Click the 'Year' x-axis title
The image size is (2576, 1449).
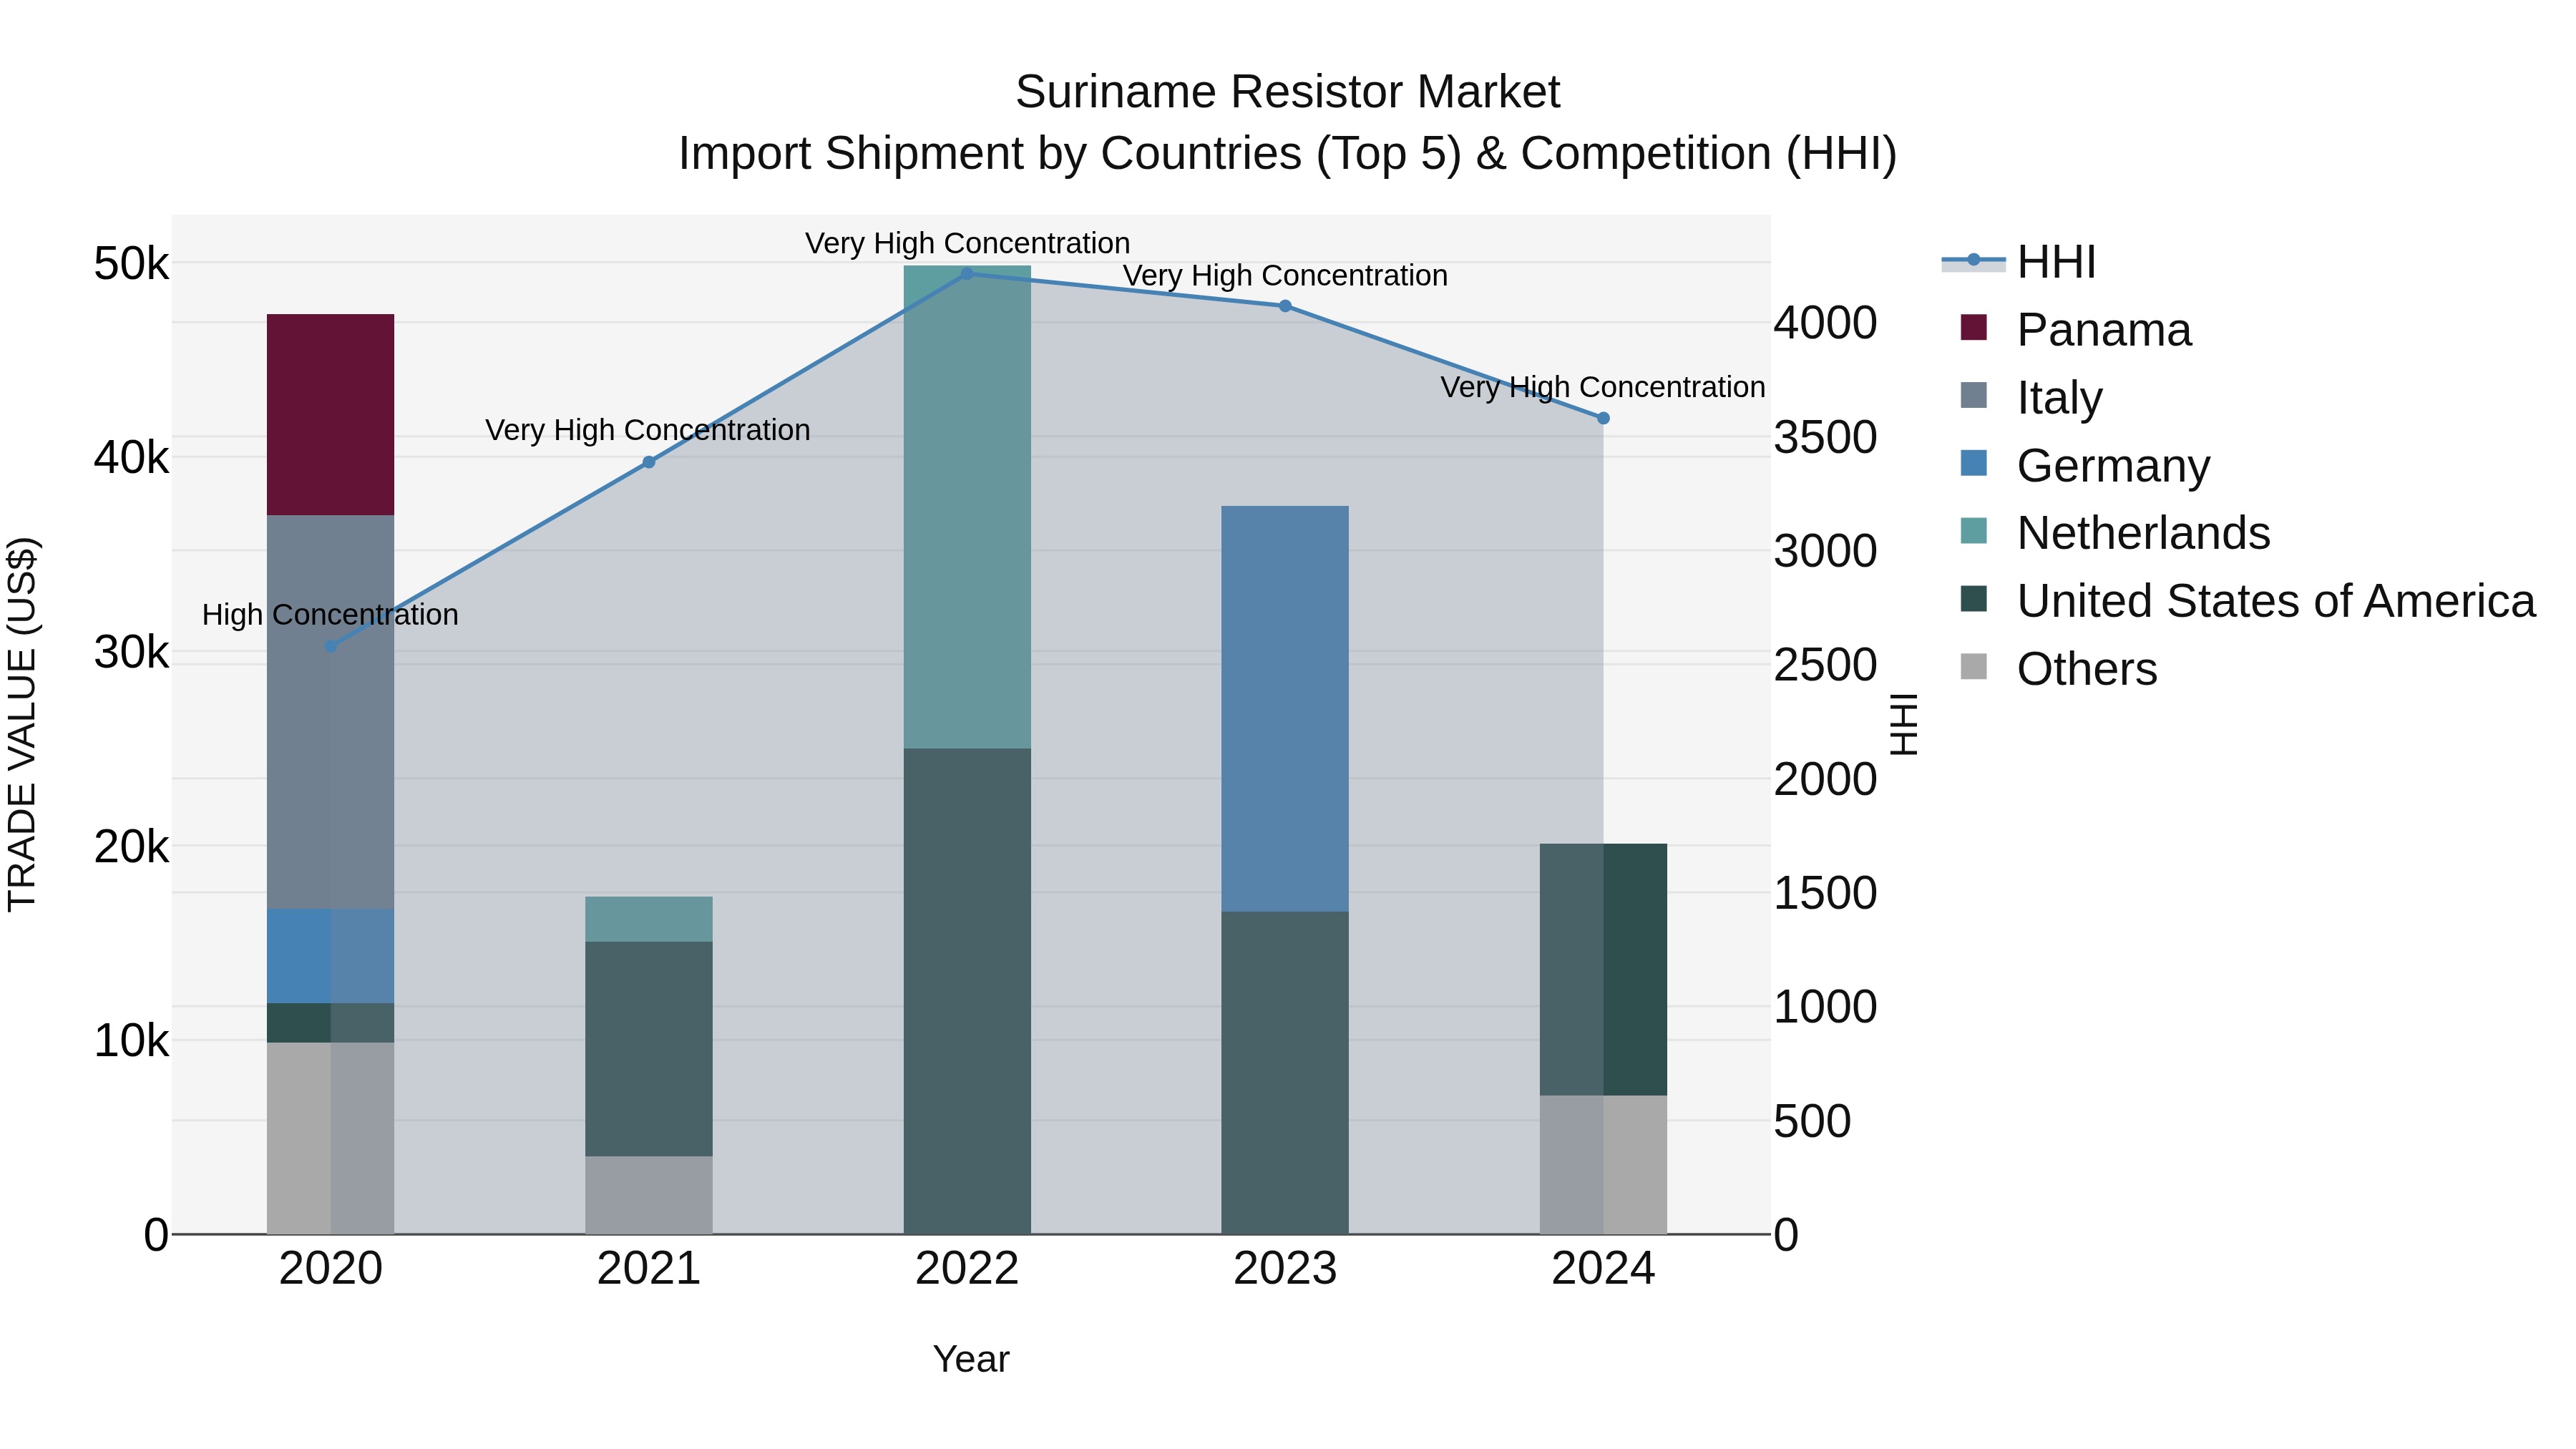click(x=971, y=1360)
